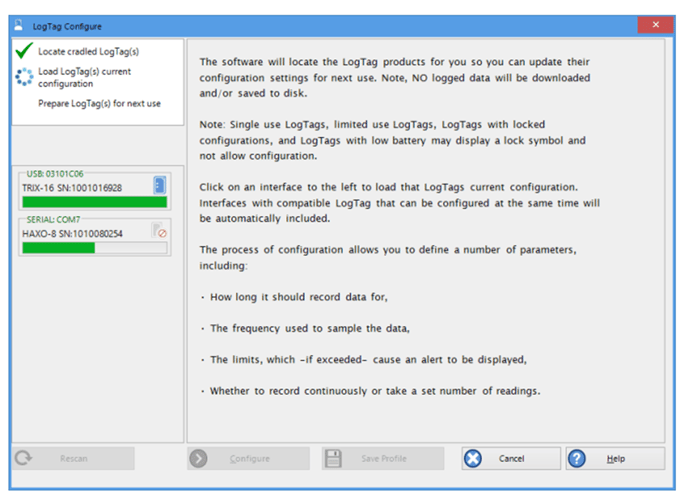Click the USB: 03101C06 label

click(54, 174)
